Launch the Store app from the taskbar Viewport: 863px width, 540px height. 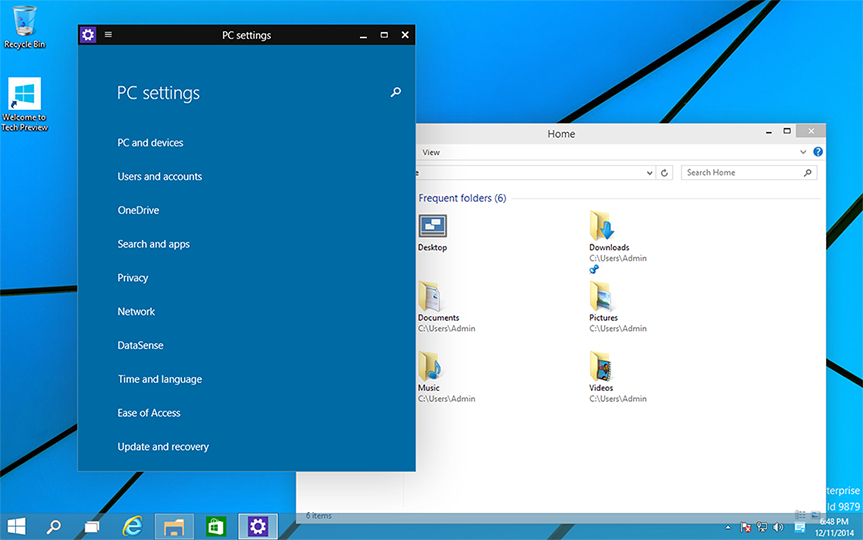(x=215, y=526)
